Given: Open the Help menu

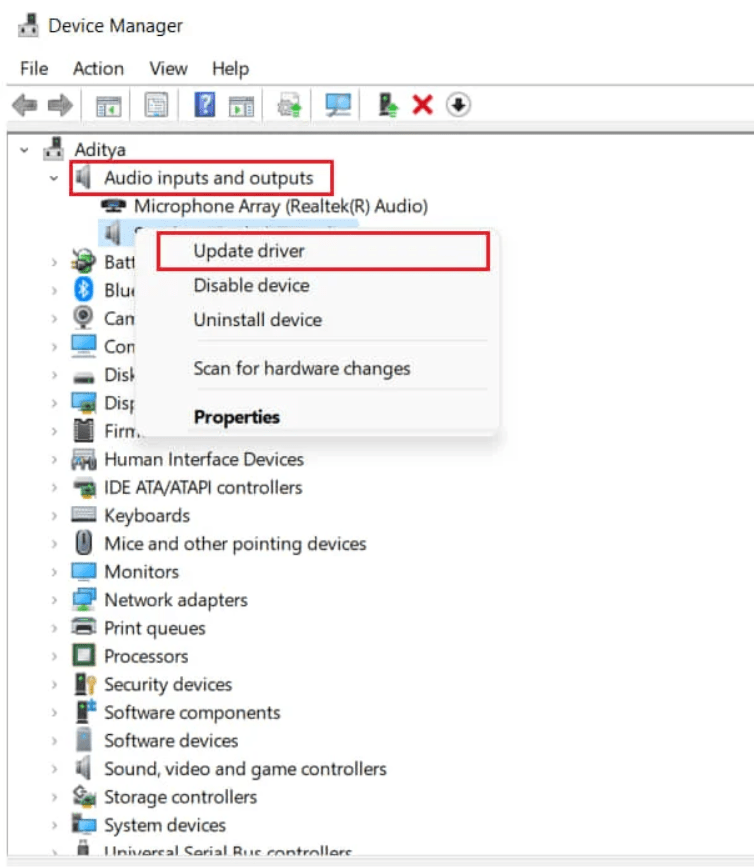Looking at the screenshot, I should tap(230, 69).
